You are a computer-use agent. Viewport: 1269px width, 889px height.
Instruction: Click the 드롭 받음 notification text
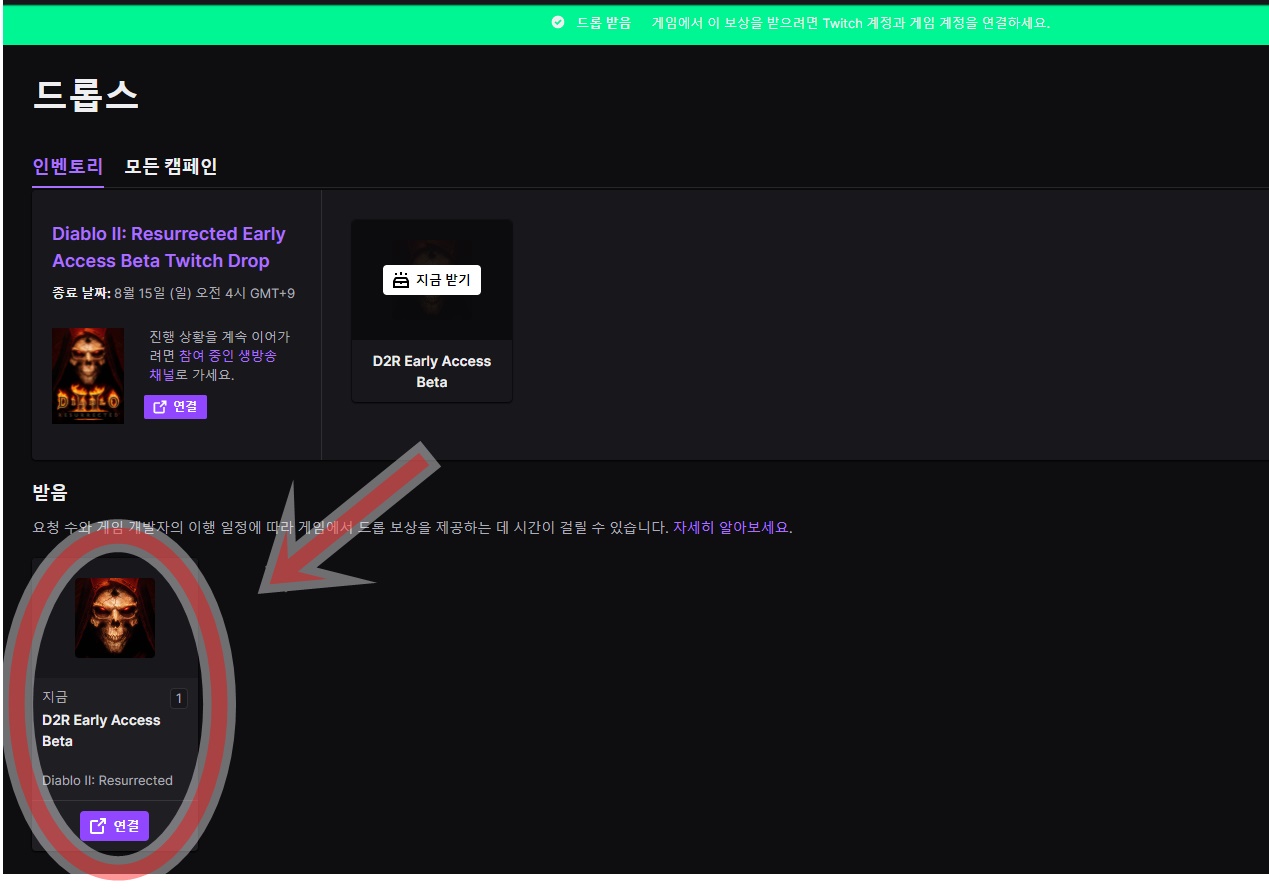click(604, 22)
